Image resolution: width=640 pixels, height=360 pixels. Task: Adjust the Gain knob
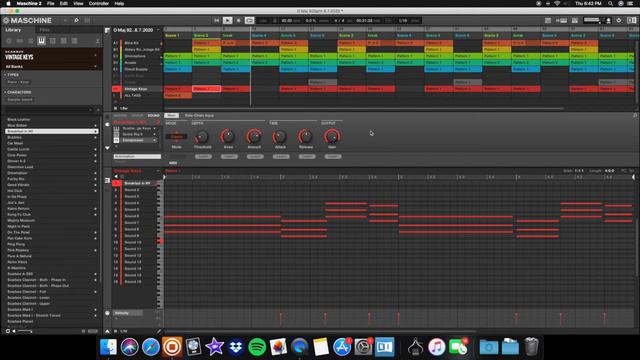point(332,137)
